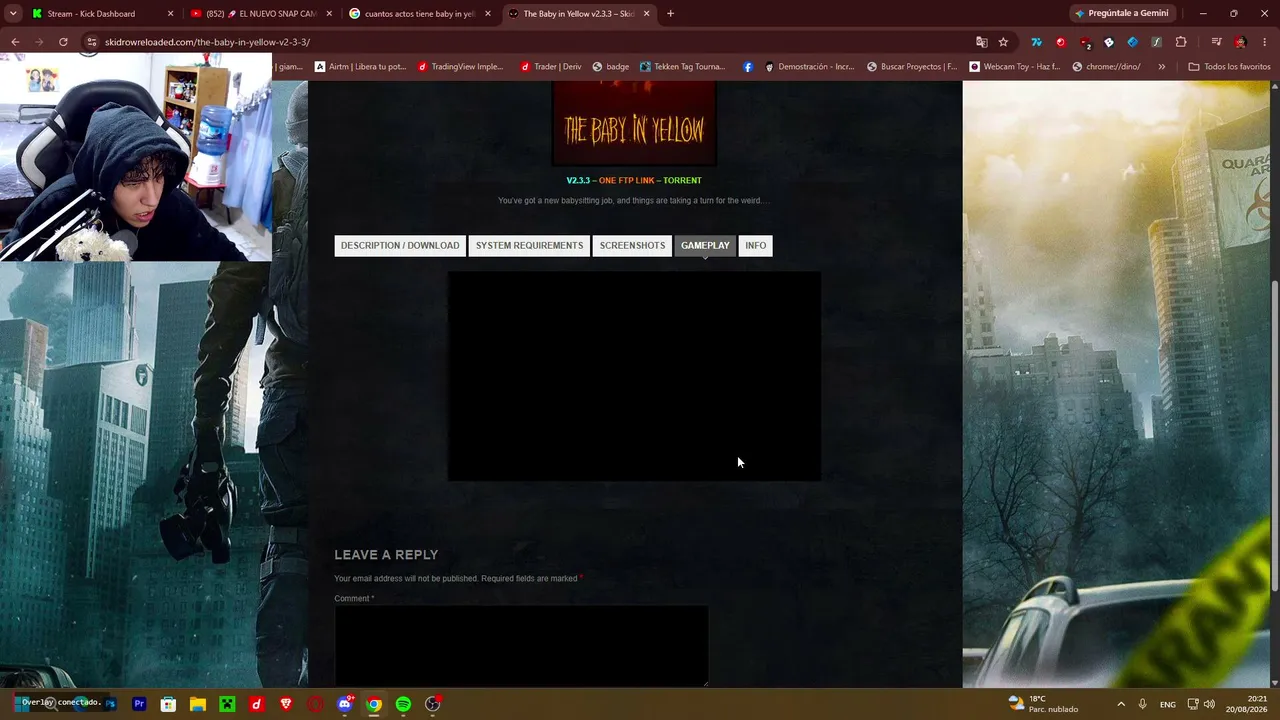
Task: Switch to the EL NUEVO SNAP CAM YouTube tab
Action: [x=260, y=14]
